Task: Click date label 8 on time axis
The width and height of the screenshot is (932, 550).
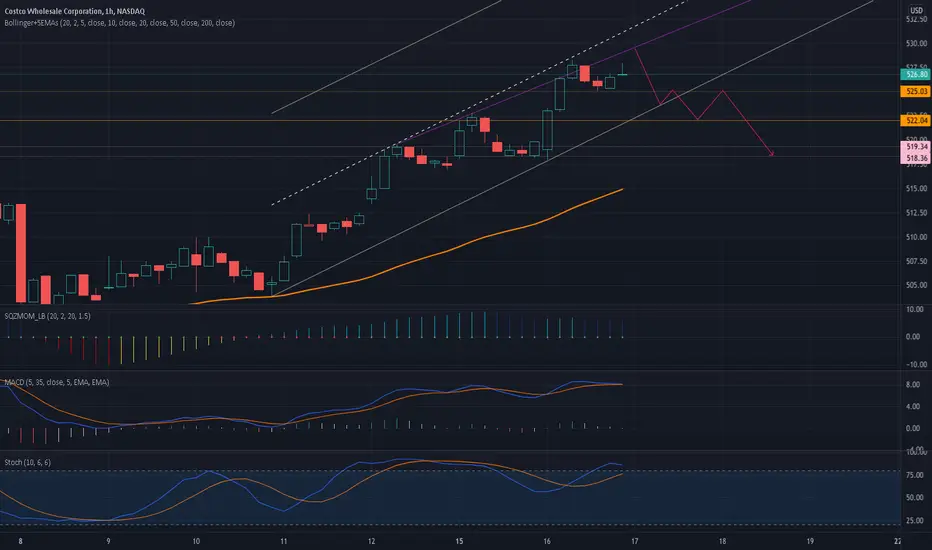Action: point(21,541)
